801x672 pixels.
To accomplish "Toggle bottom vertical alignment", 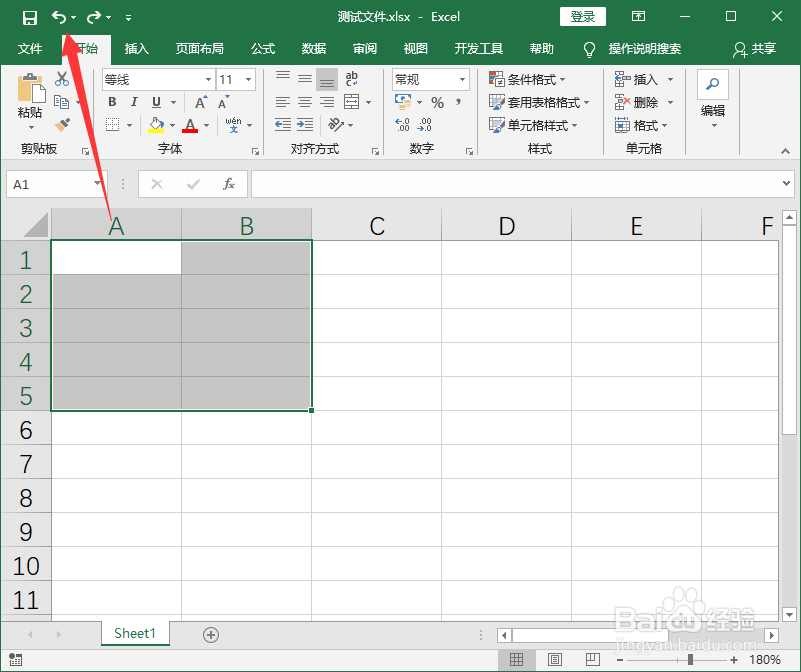I will (x=327, y=79).
